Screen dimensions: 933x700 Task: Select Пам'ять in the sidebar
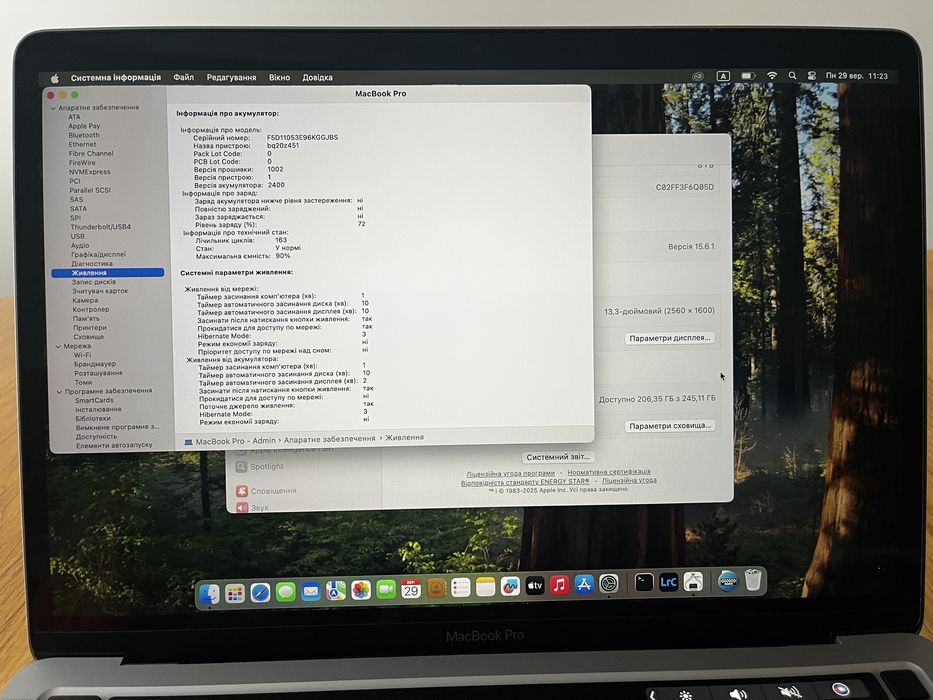(x=86, y=318)
